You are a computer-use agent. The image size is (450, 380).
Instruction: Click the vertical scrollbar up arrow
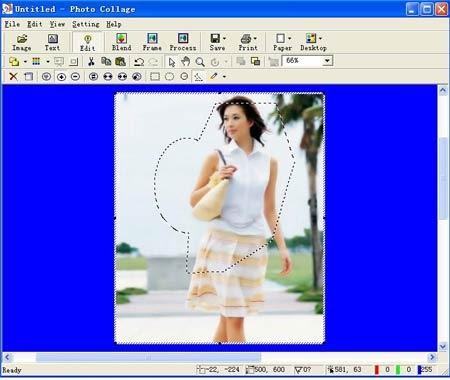pos(443,90)
